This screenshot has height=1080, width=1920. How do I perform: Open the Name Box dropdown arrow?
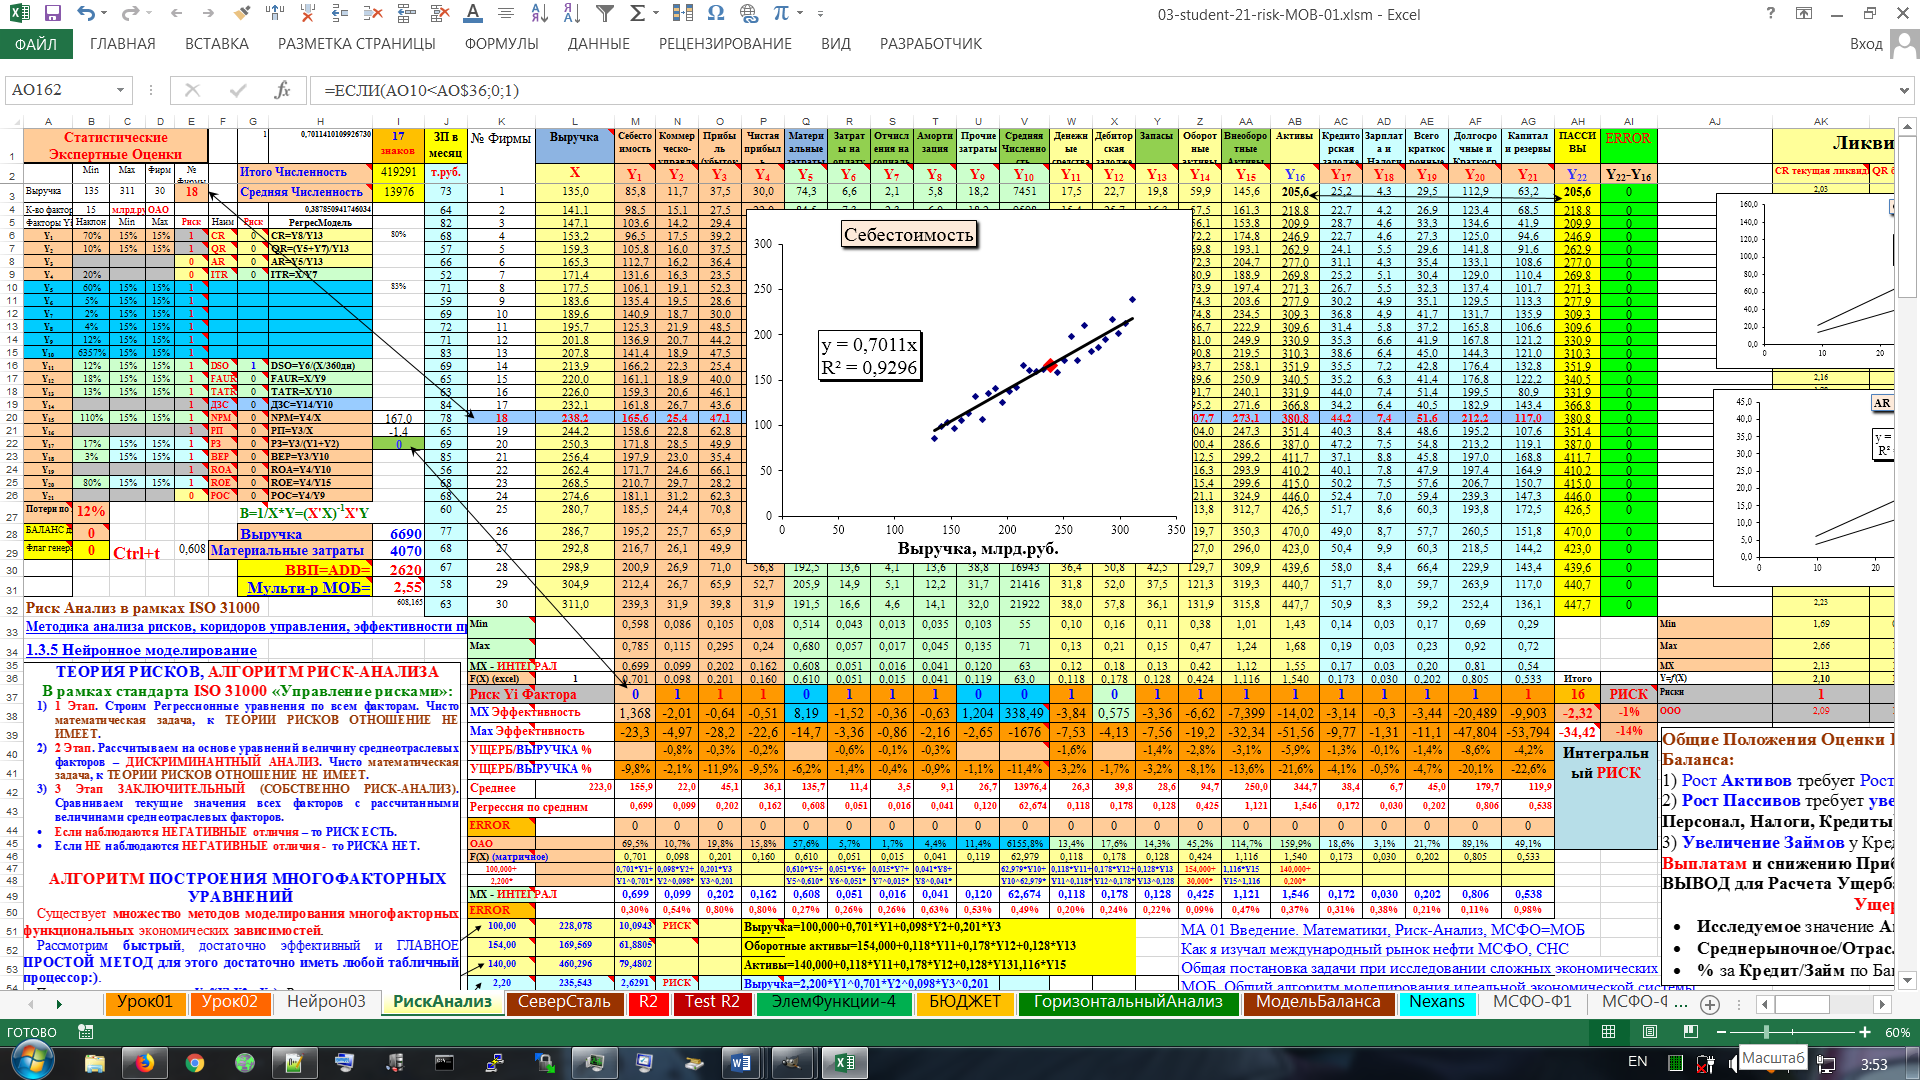pos(120,90)
